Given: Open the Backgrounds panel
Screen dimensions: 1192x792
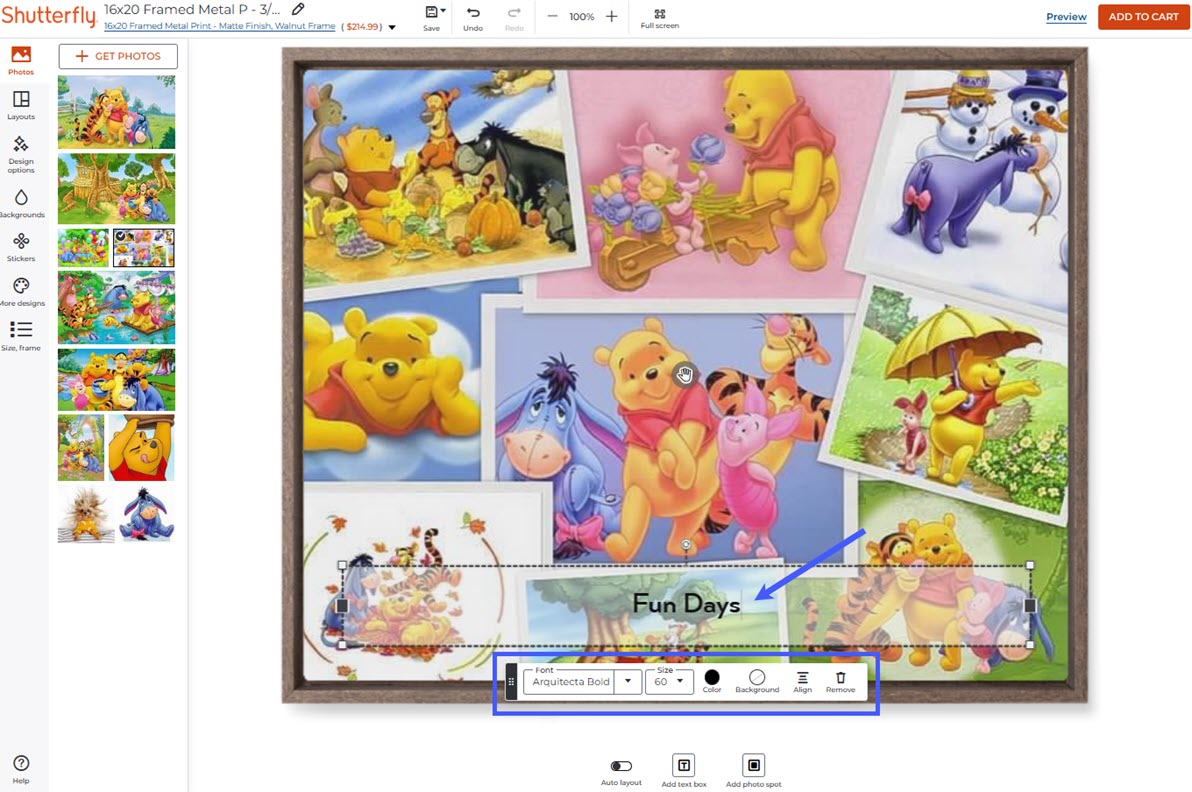Looking at the screenshot, I should [21, 203].
